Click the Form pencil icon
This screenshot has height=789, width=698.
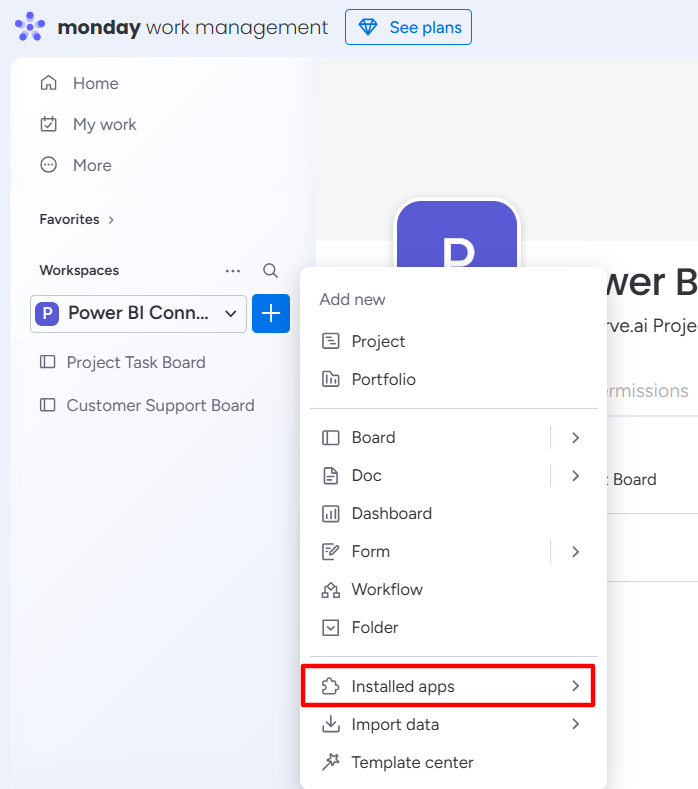(x=331, y=551)
